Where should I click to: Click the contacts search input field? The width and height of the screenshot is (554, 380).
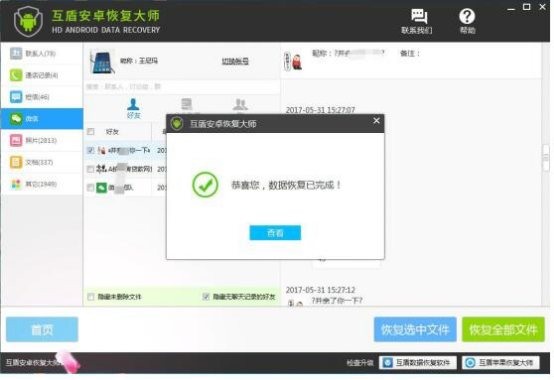pyautogui.click(x=182, y=87)
